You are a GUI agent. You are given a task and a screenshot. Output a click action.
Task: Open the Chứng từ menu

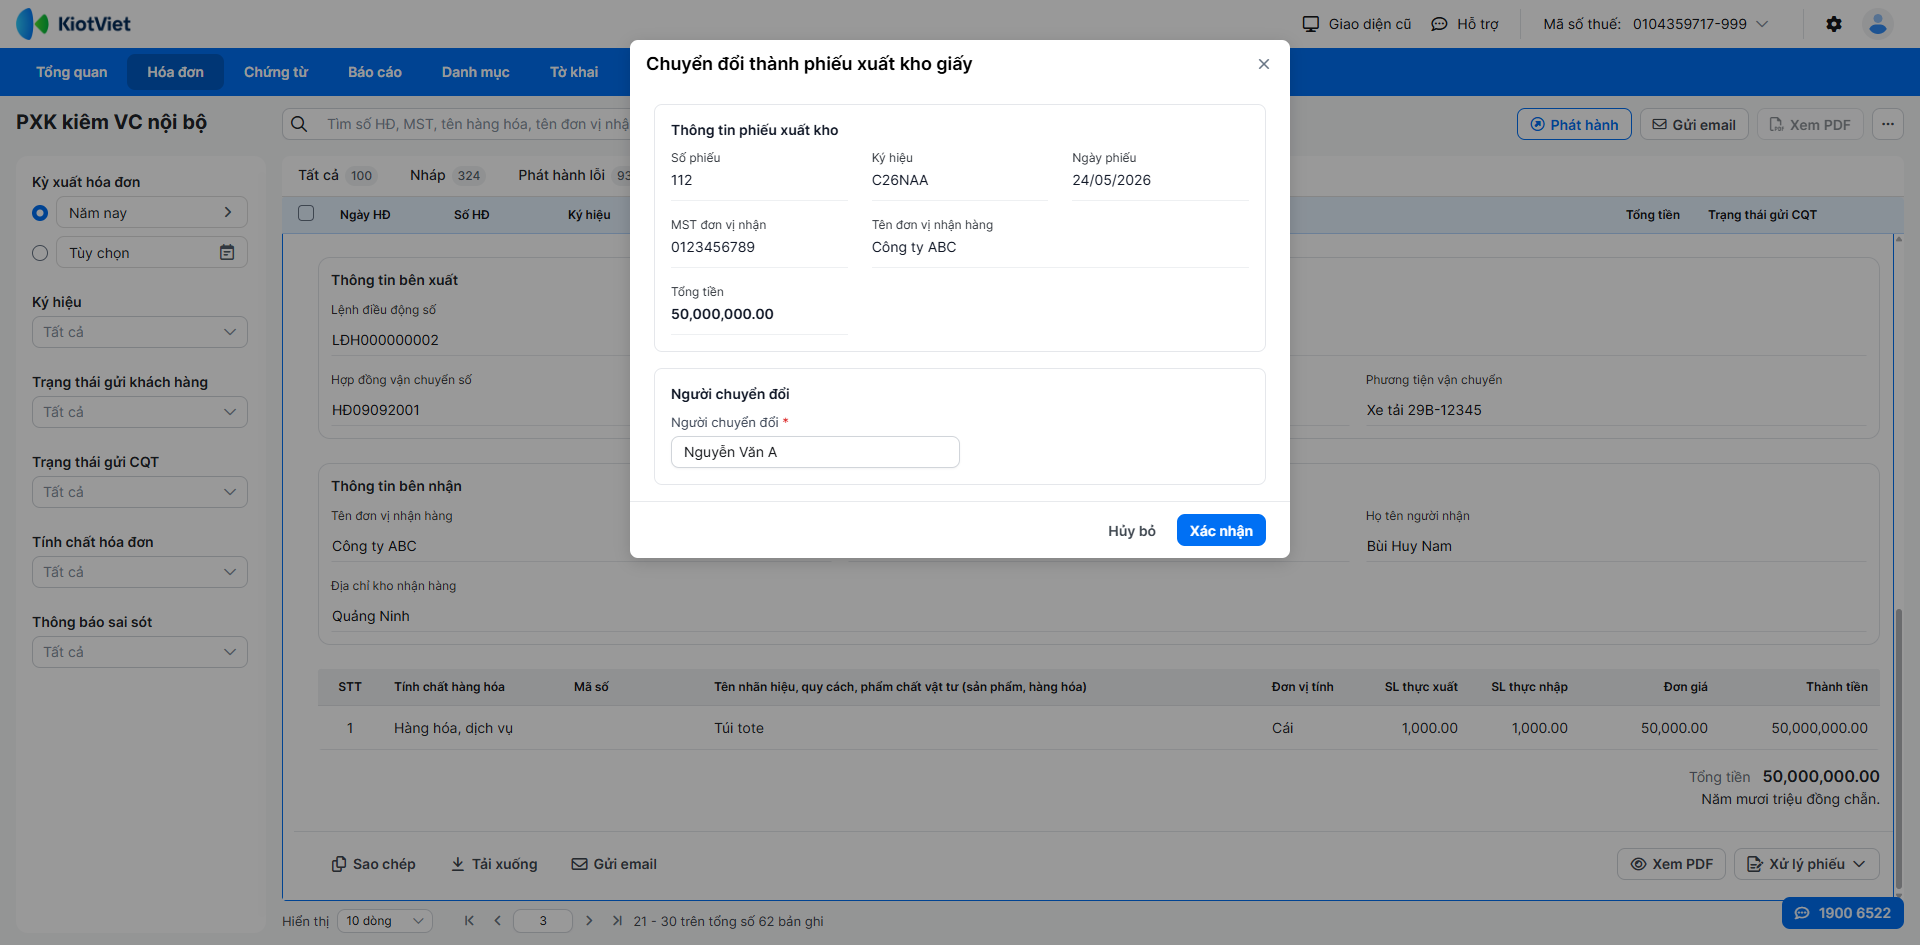tap(276, 72)
